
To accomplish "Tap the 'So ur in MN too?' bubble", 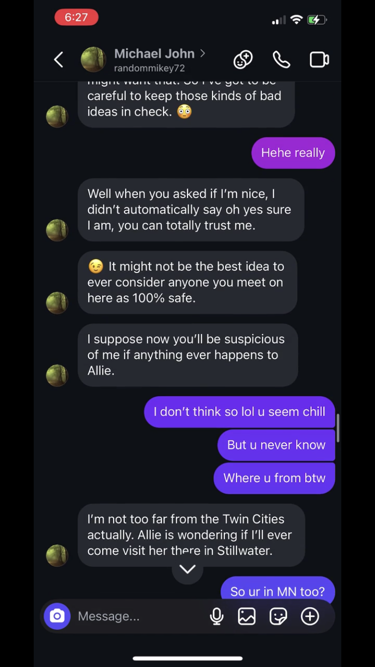I will pyautogui.click(x=278, y=590).
